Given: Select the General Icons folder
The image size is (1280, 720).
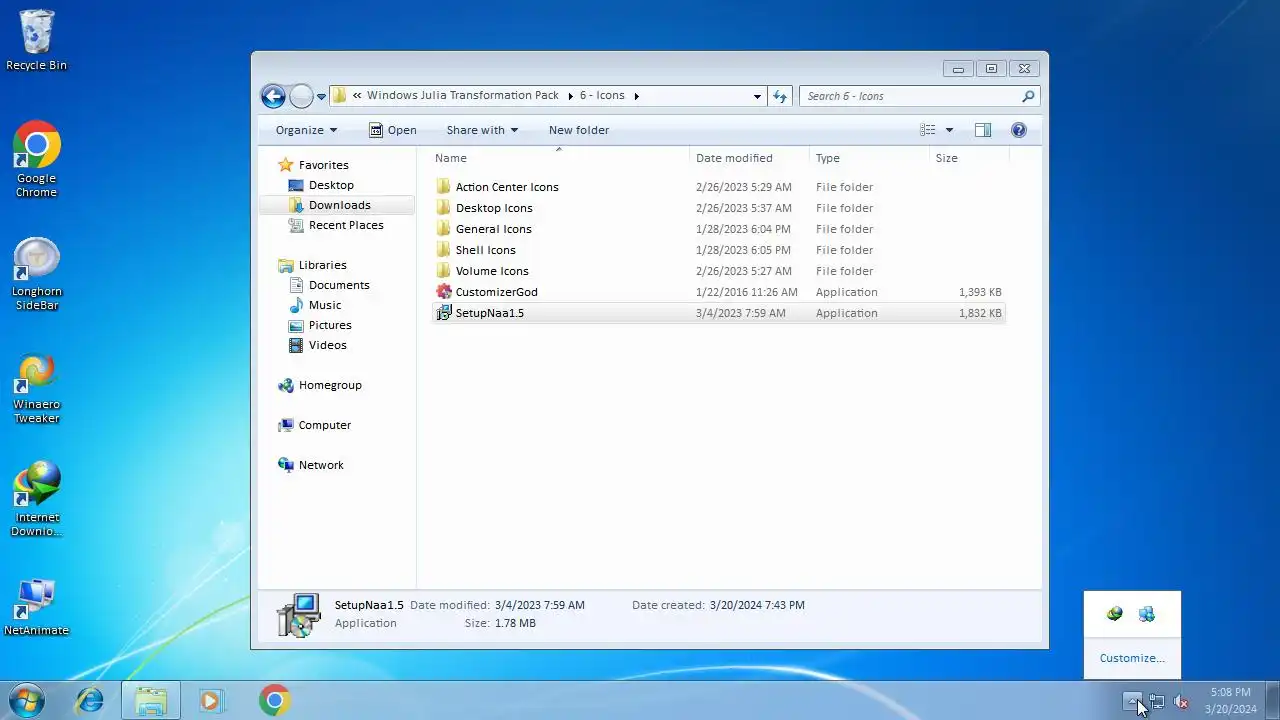Looking at the screenshot, I should pos(493,229).
